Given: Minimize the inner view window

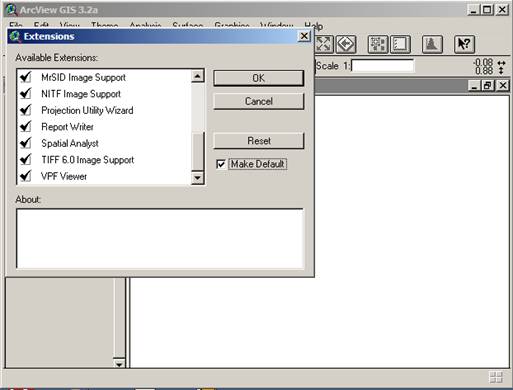Looking at the screenshot, I should click(x=474, y=86).
